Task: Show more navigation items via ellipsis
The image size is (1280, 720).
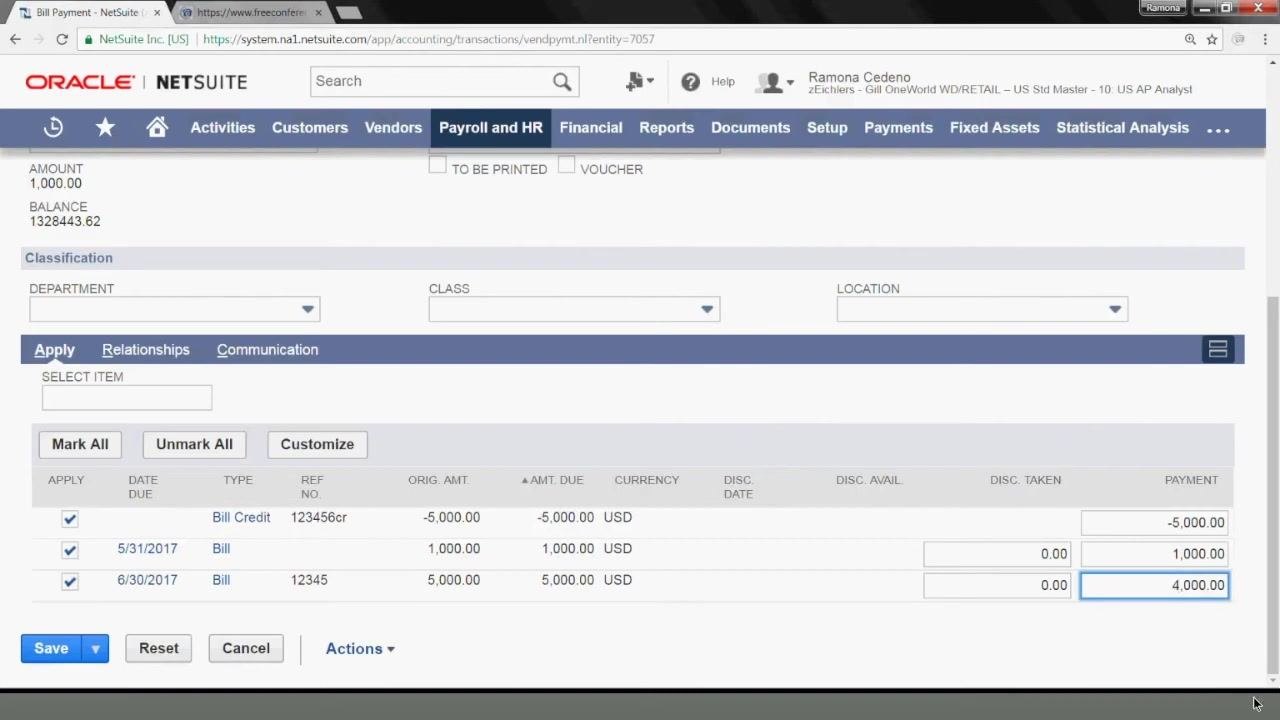Action: tap(1218, 129)
